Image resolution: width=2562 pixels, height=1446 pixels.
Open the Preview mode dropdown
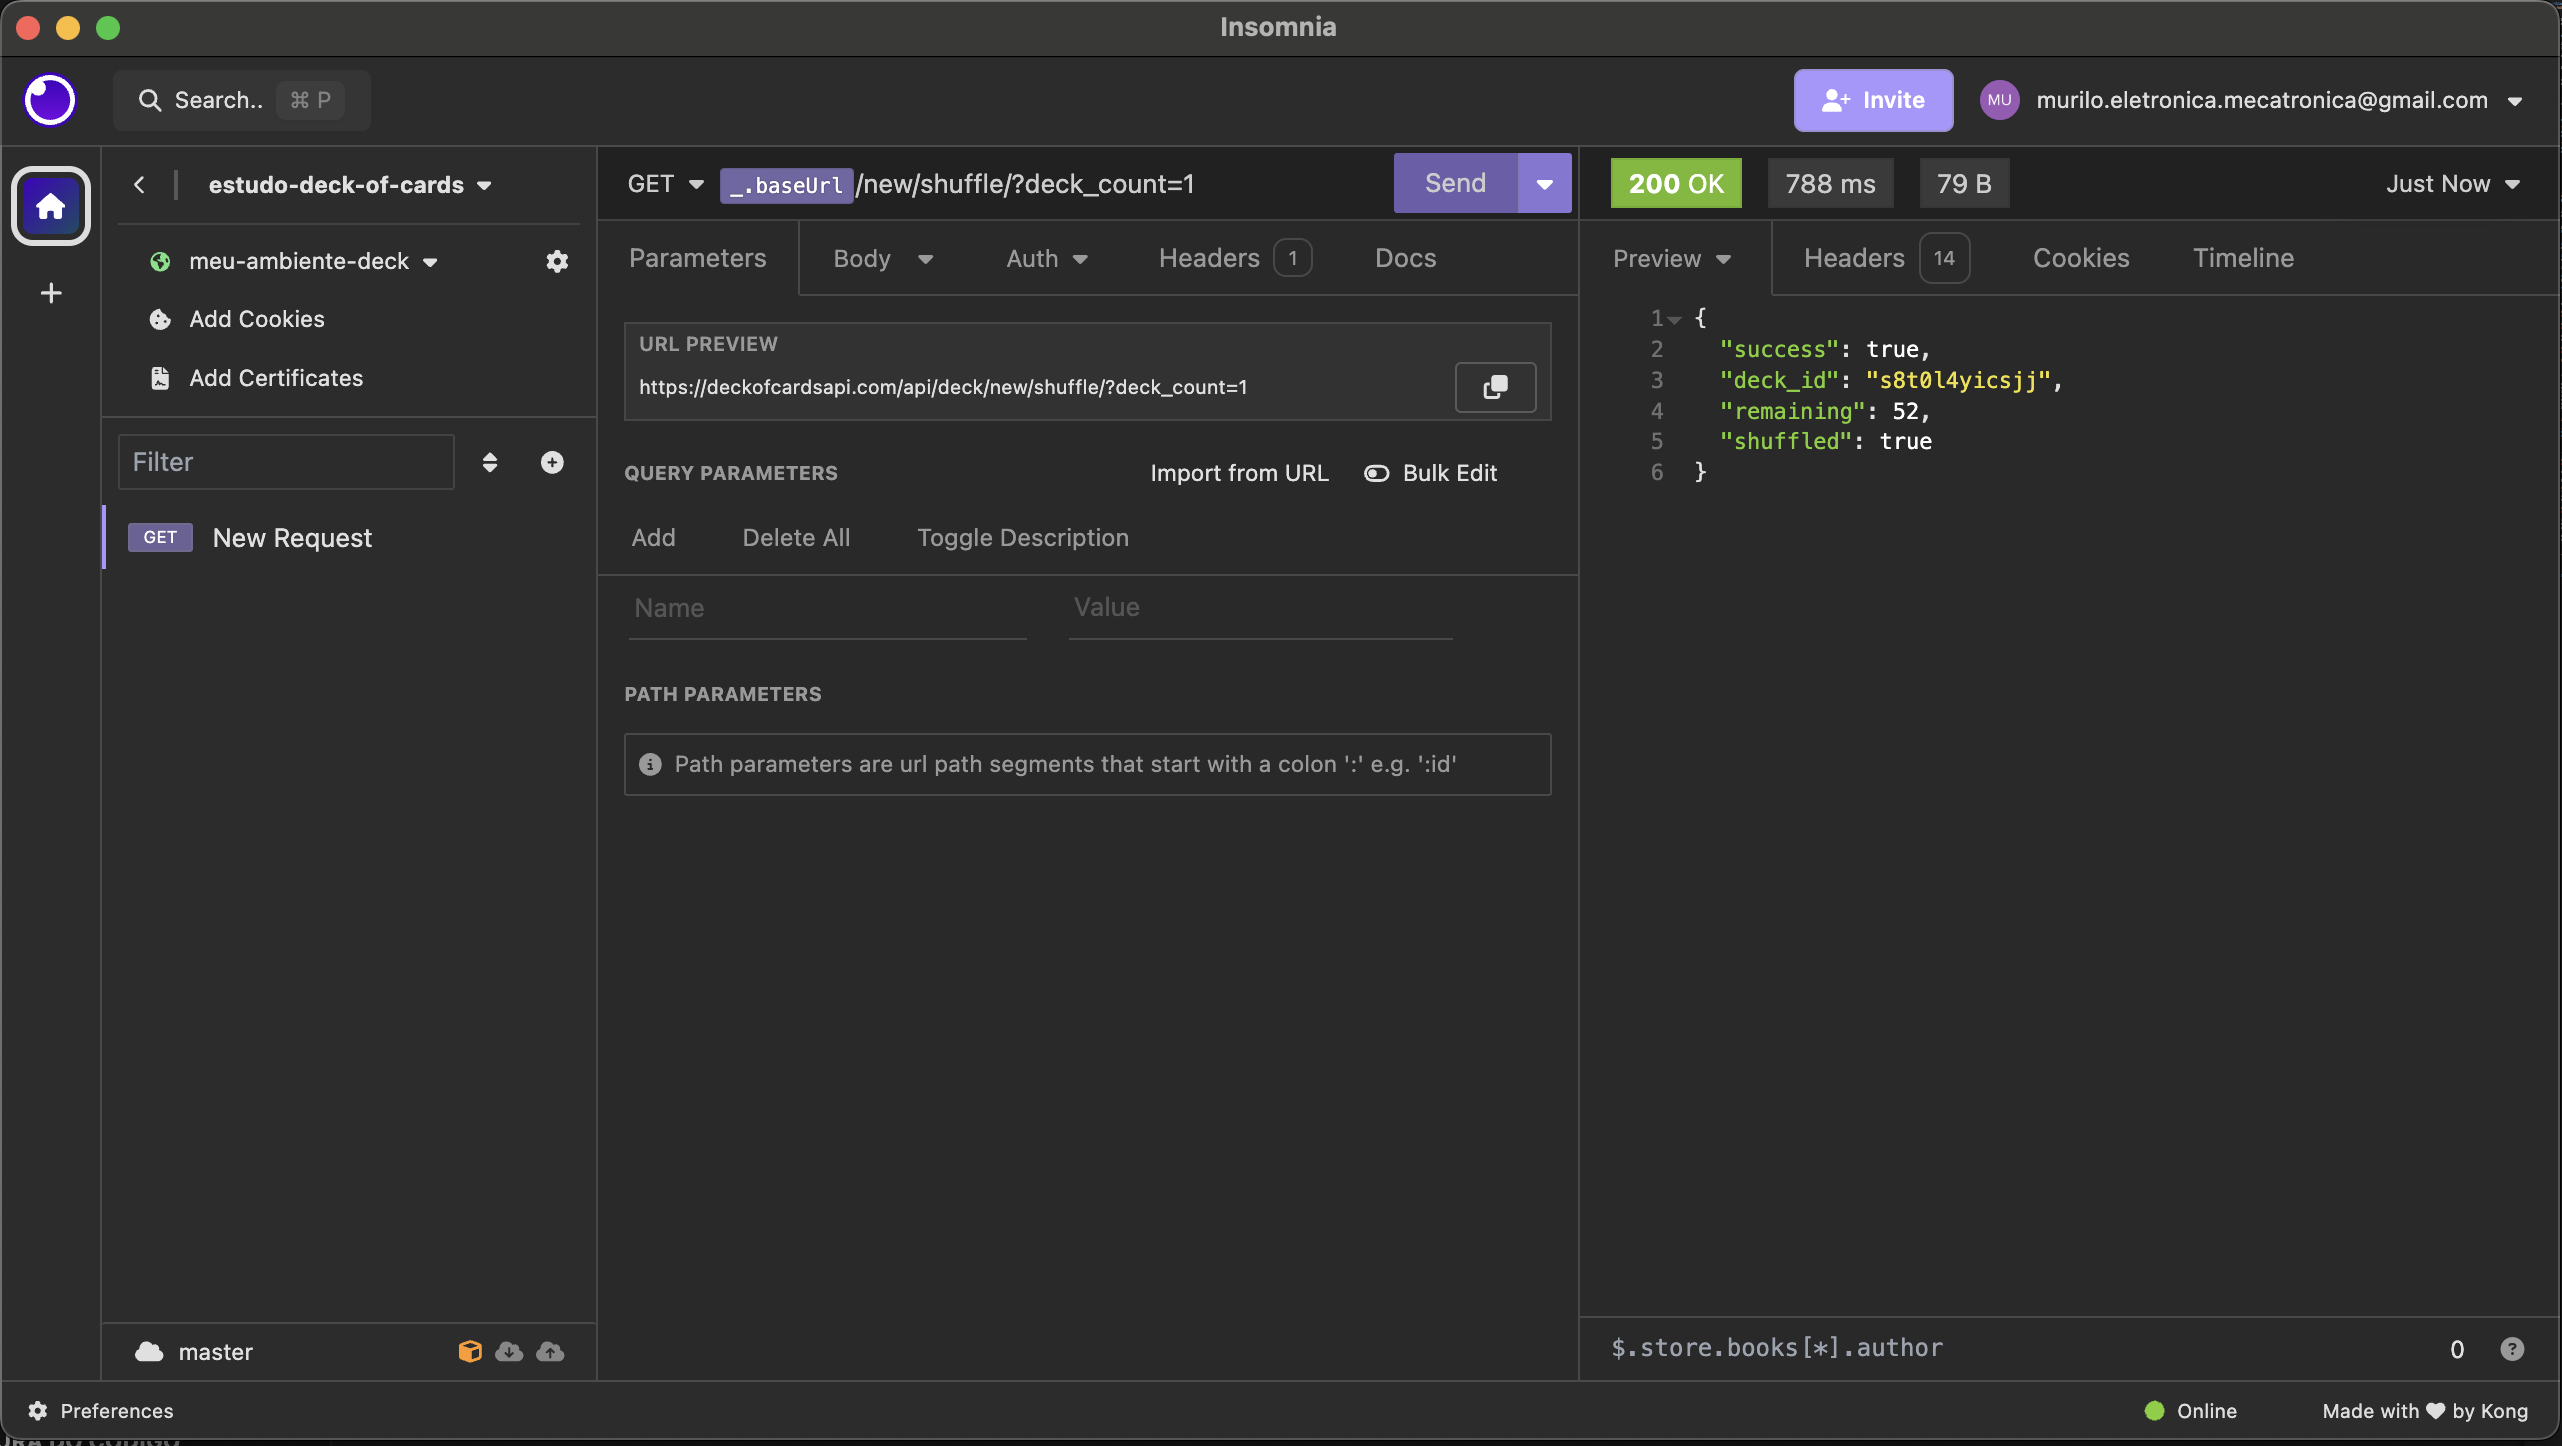1672,259
